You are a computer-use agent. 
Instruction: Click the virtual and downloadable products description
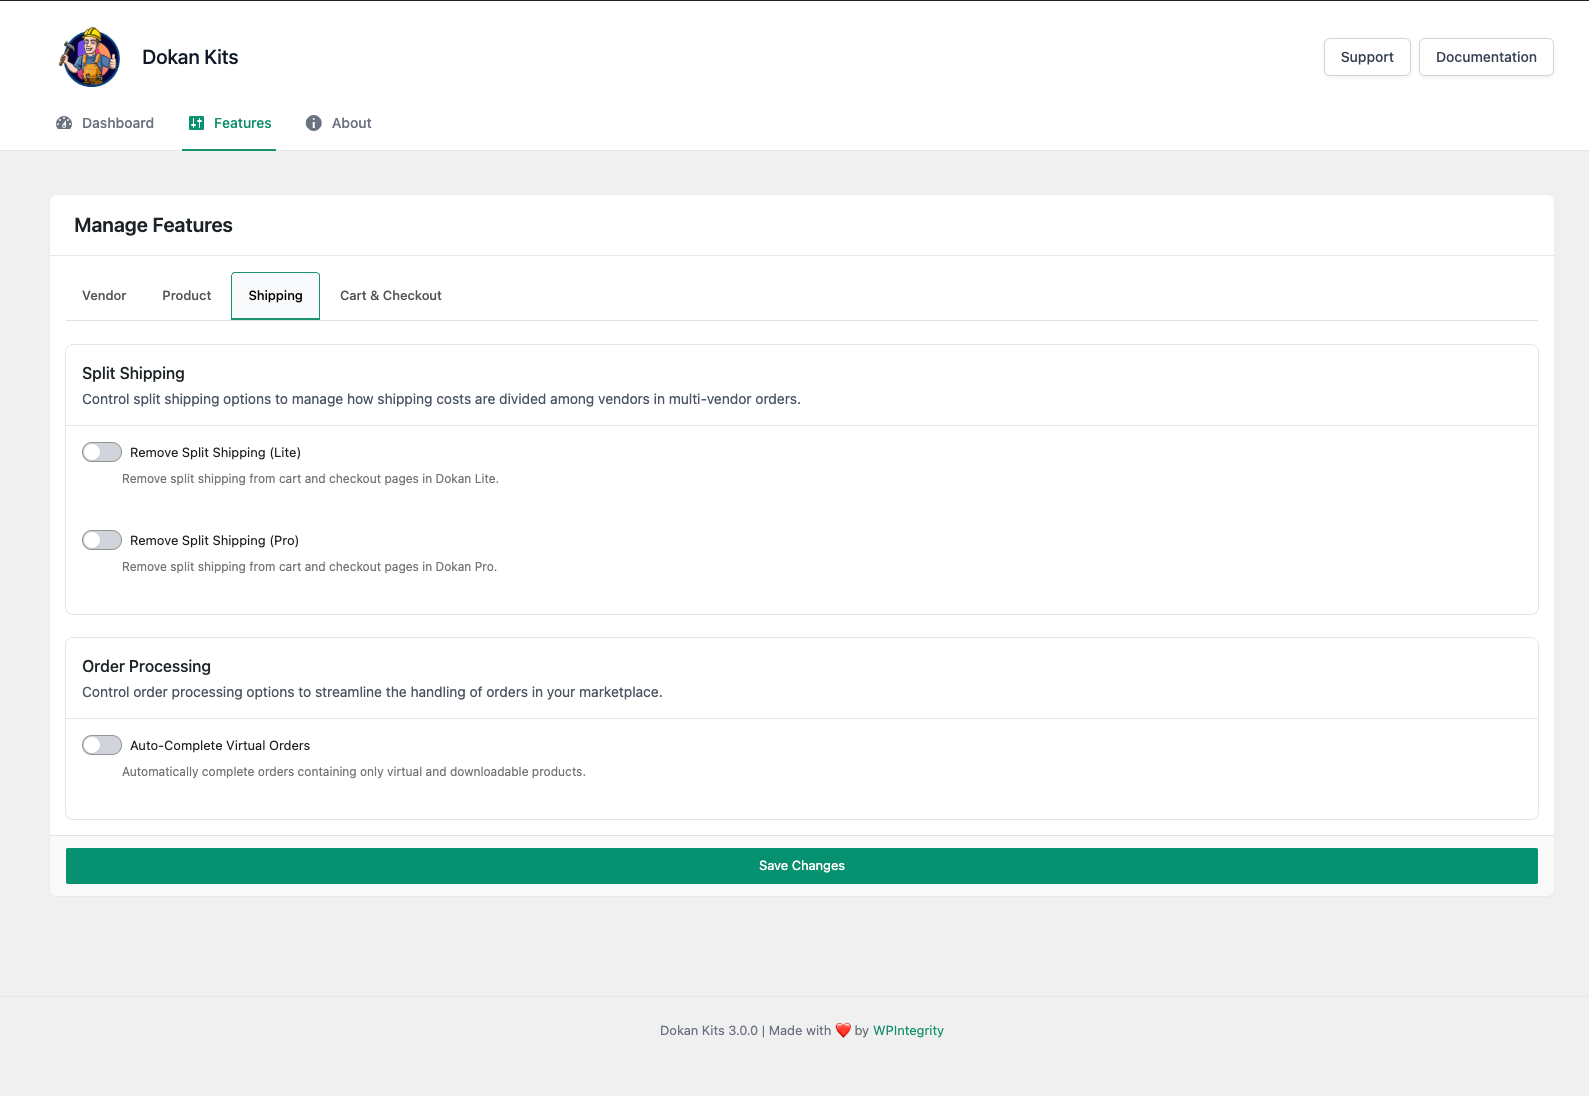[354, 772]
